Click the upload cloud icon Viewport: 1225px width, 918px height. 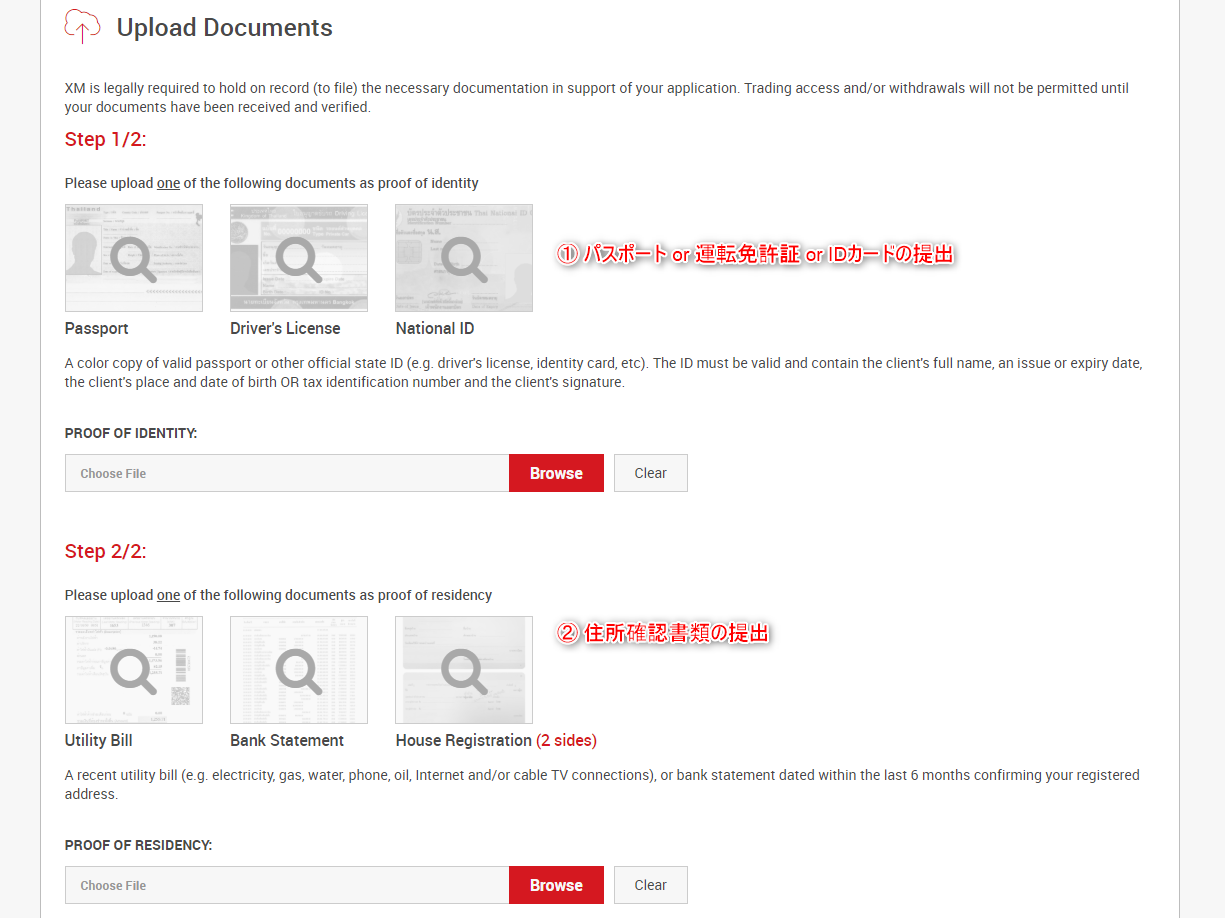(82, 27)
